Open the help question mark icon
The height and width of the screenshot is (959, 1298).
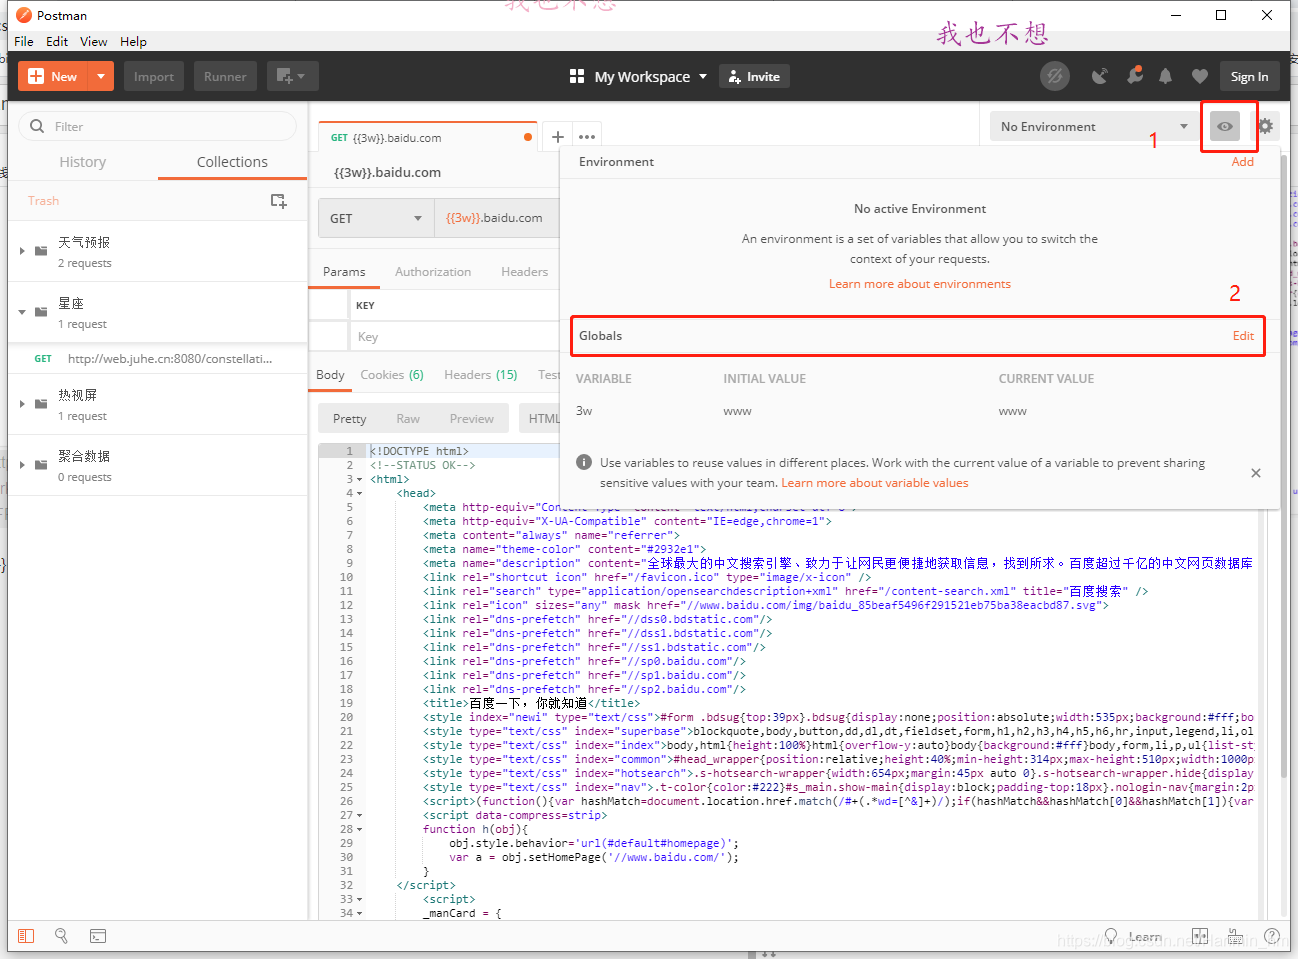pyautogui.click(x=1272, y=937)
